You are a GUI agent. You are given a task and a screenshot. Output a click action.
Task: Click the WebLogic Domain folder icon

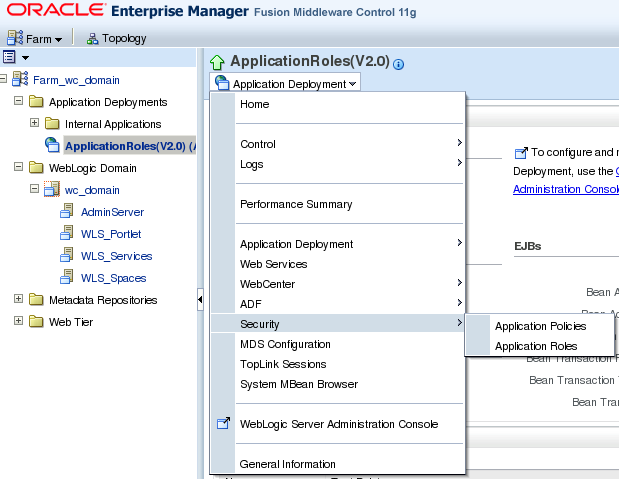[x=36, y=167]
